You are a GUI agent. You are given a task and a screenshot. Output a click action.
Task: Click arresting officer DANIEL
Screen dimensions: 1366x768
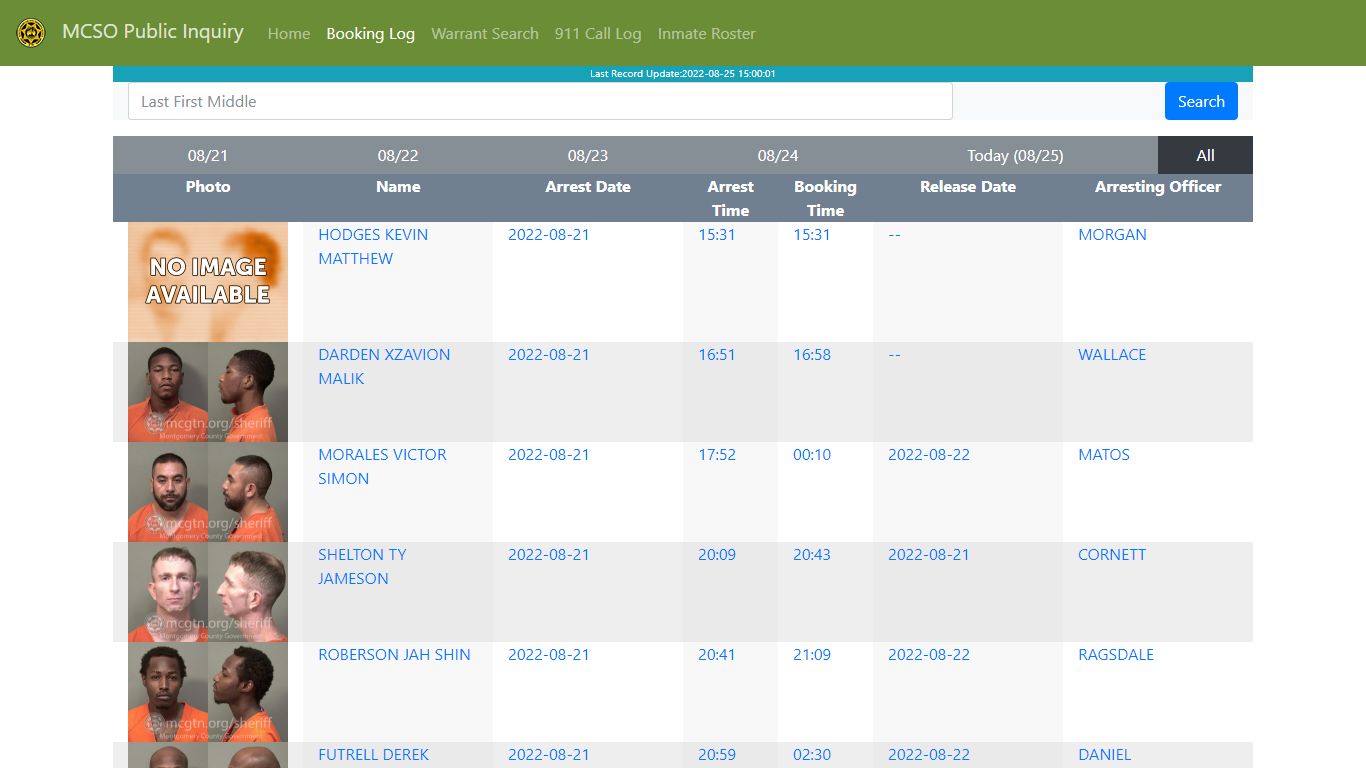[1104, 754]
